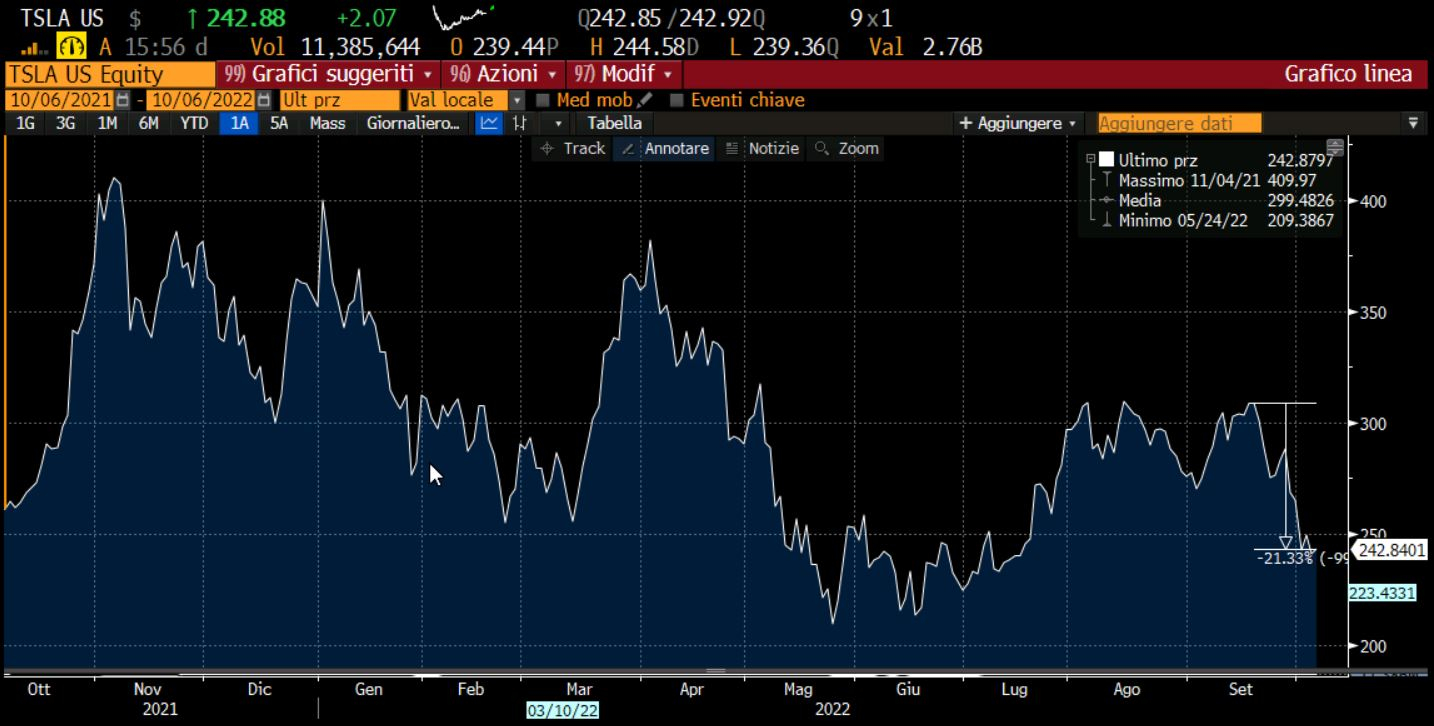Select the 1G time range tab
This screenshot has height=726, width=1434.
pos(26,123)
